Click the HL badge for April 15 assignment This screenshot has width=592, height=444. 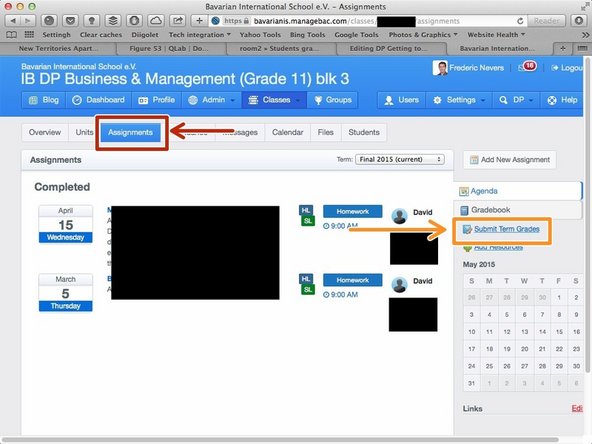pyautogui.click(x=305, y=210)
